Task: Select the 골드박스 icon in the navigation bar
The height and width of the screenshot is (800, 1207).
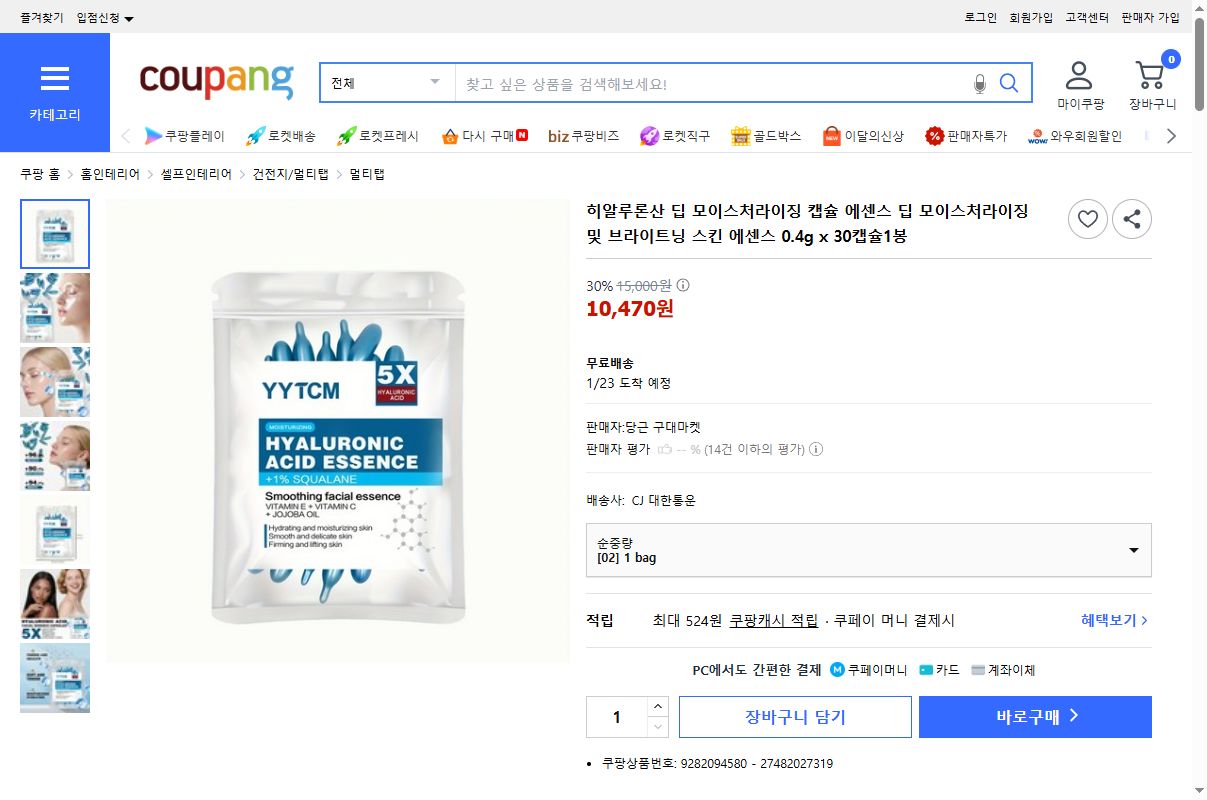Action: point(740,135)
